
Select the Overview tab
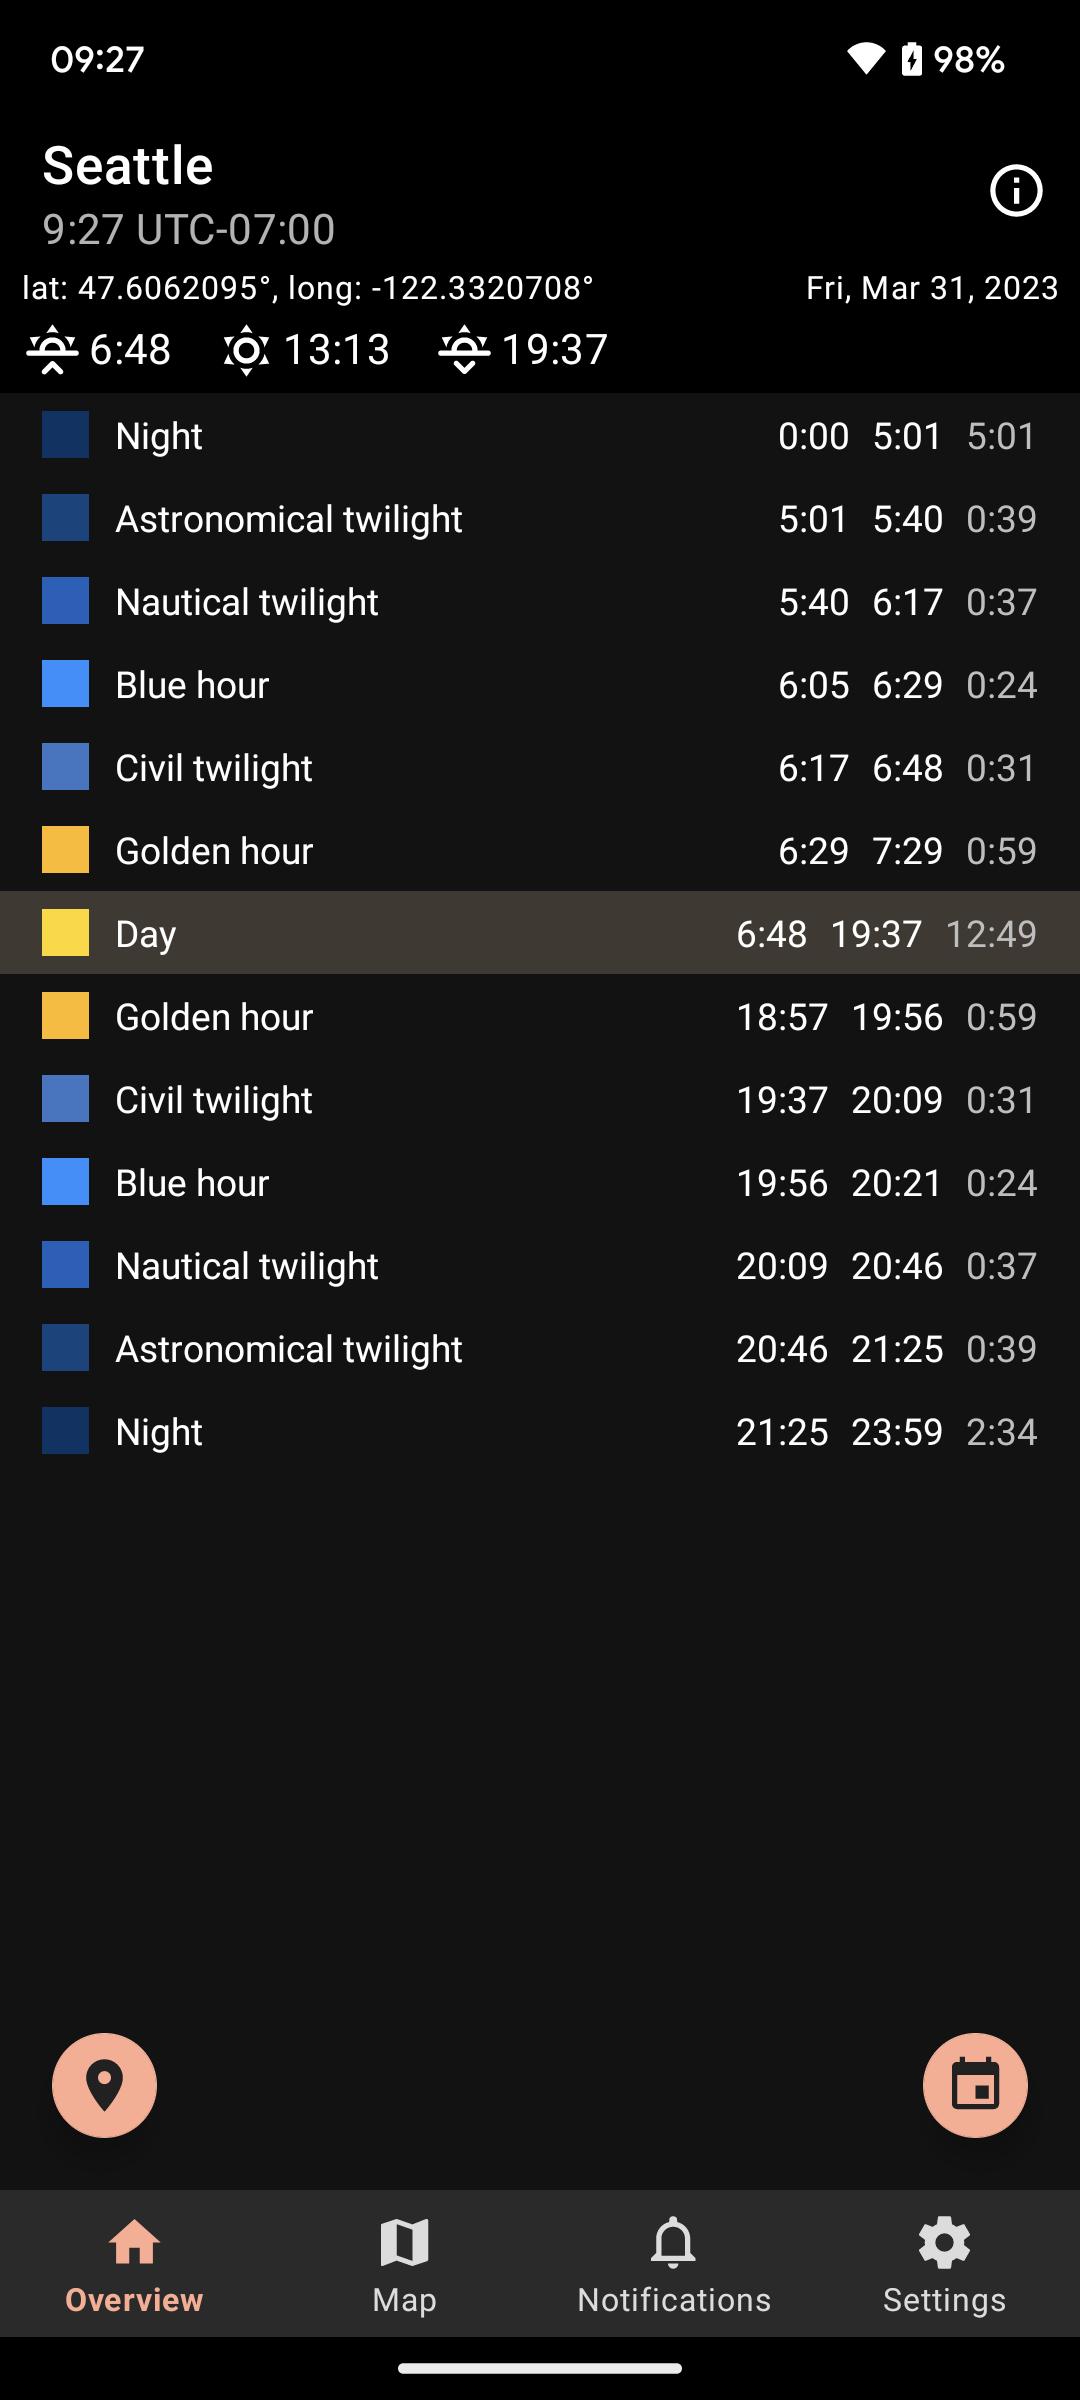[x=134, y=2264]
